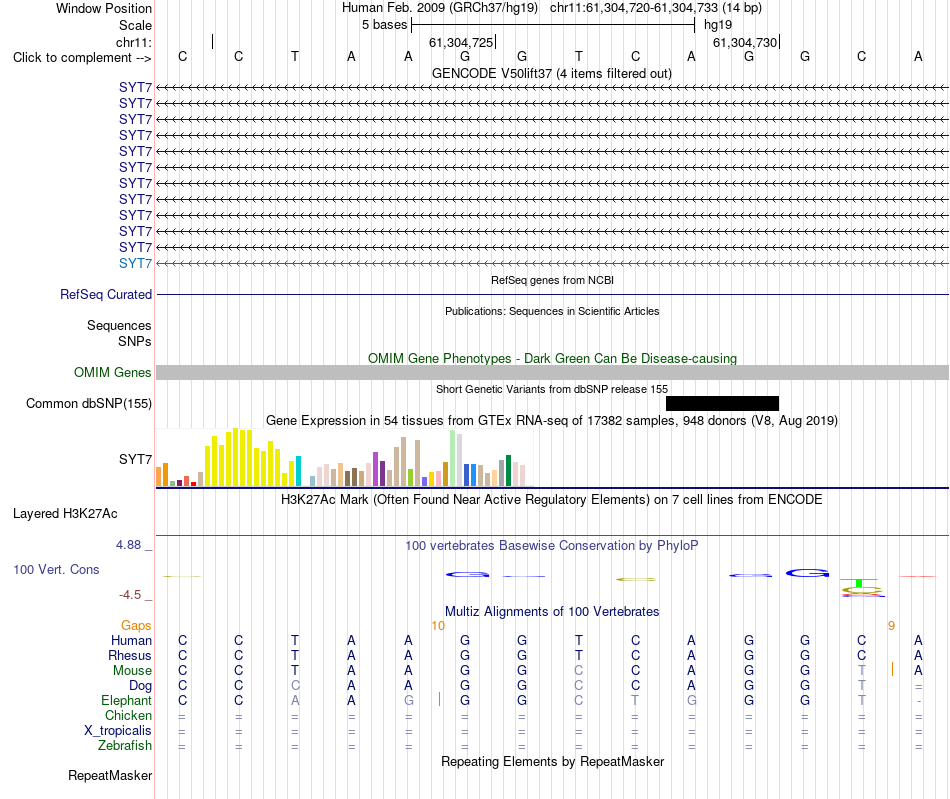
Task: Select the black dbSNP variant block
Action: click(x=722, y=403)
